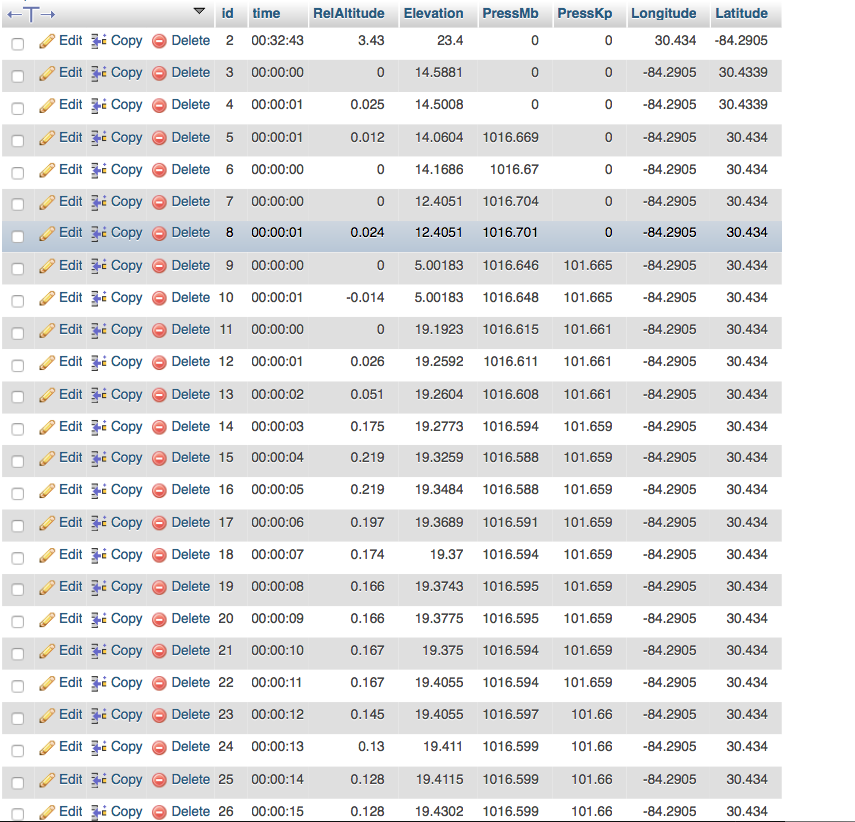Viewport: 855px width, 822px height.
Task: Select Elevation cell 19.411
Action: pos(443,747)
